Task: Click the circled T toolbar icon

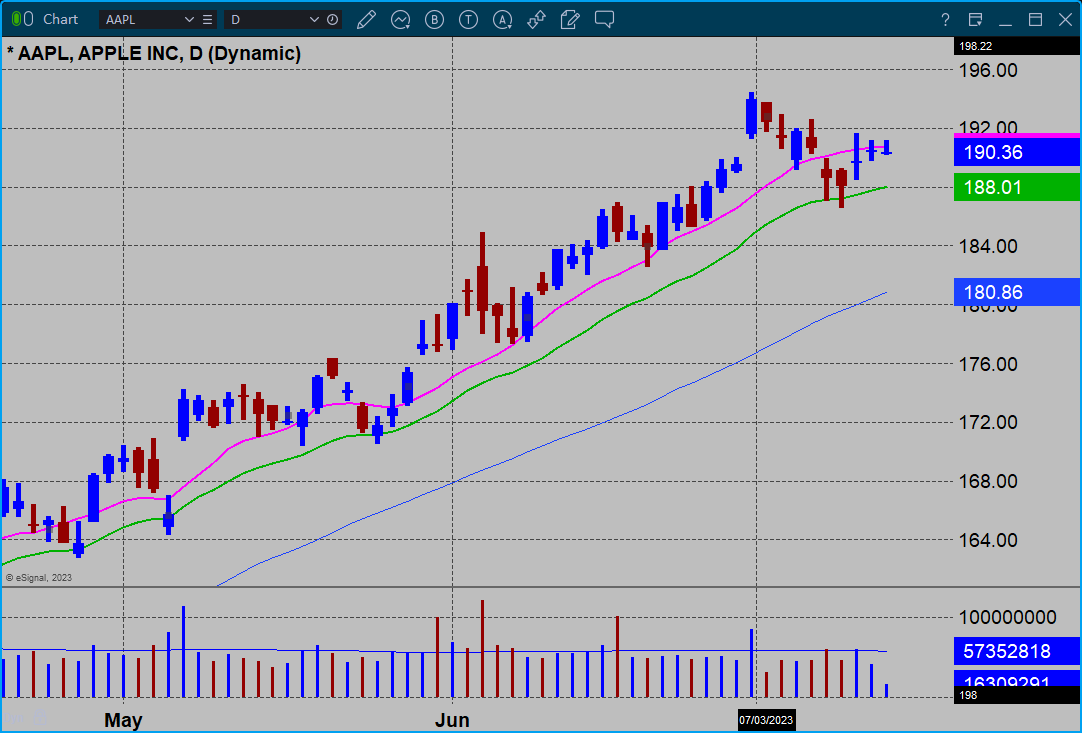Action: (469, 19)
